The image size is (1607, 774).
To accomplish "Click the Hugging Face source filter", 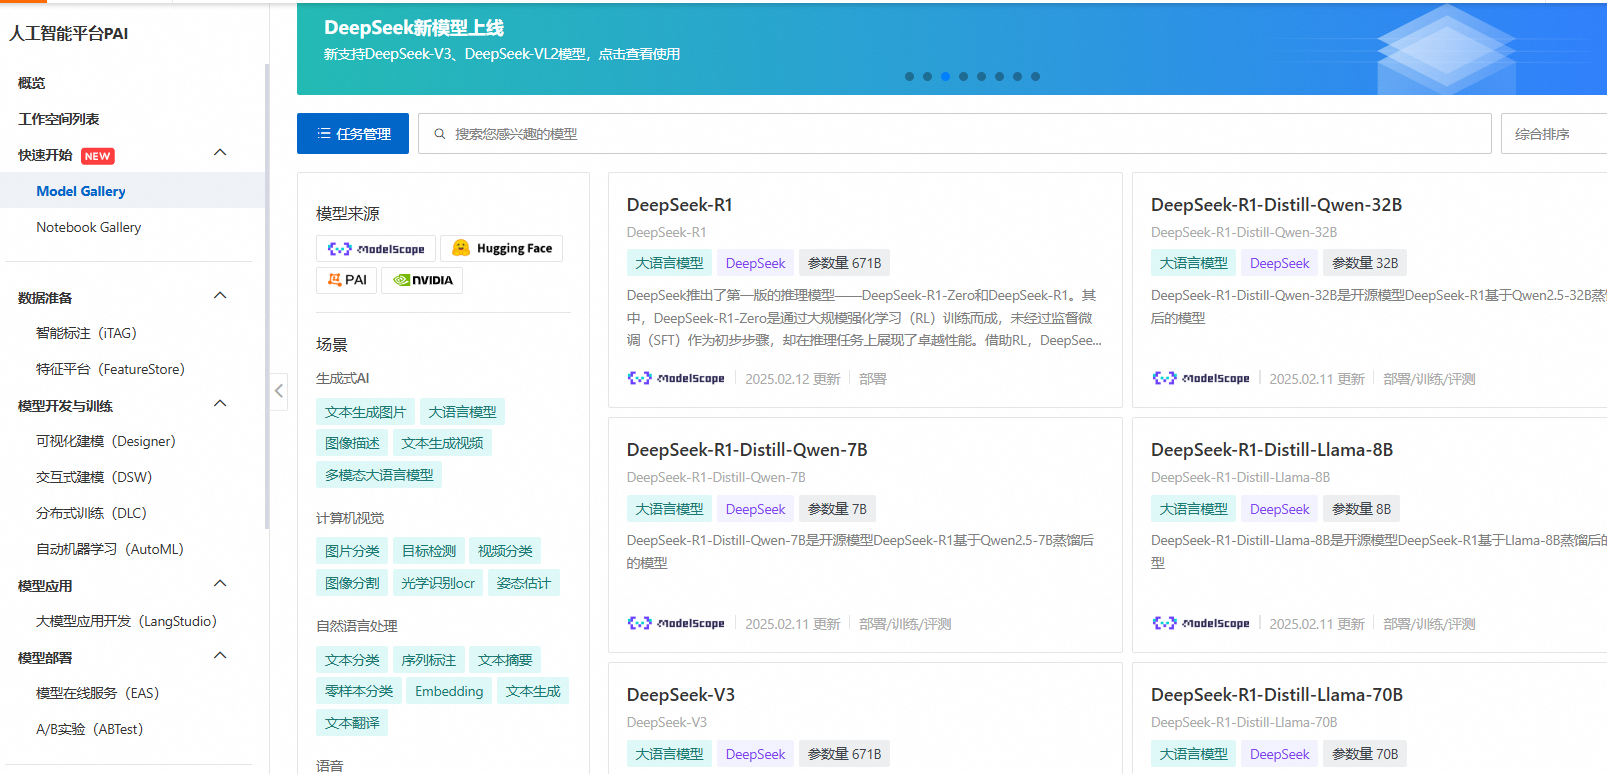I will (501, 248).
